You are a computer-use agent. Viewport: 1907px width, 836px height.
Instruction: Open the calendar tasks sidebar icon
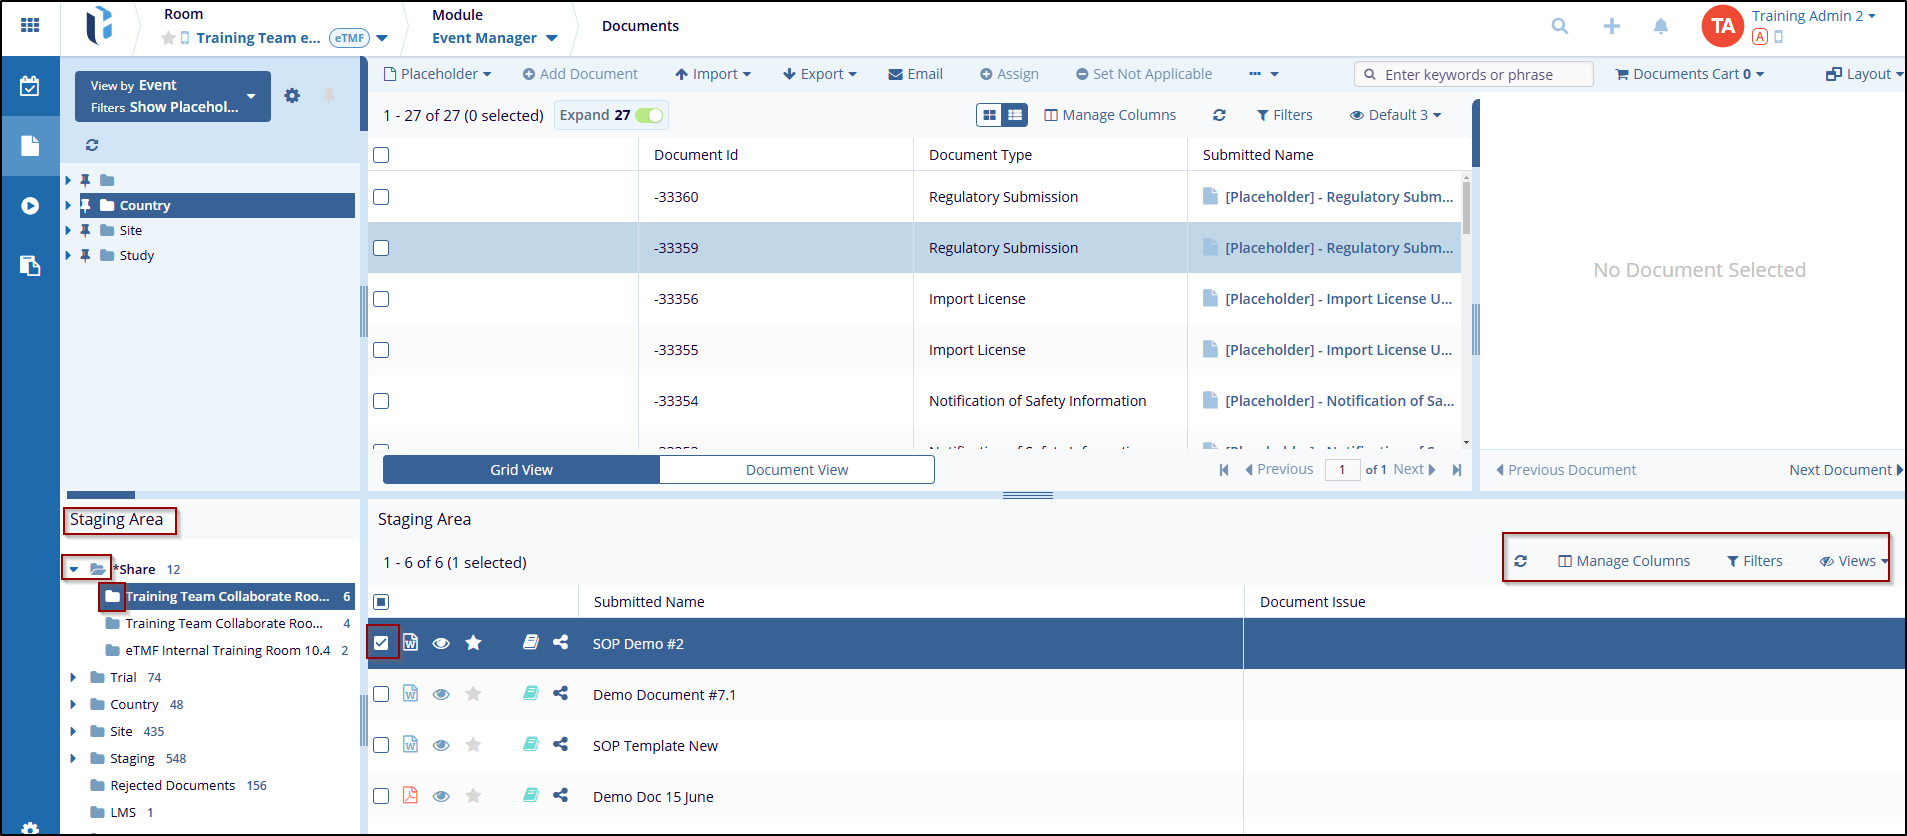pyautogui.click(x=30, y=86)
